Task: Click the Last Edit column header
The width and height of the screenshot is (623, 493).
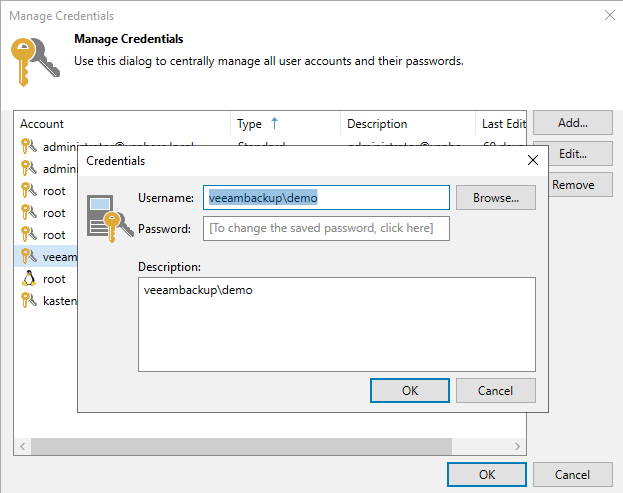Action: (x=503, y=124)
